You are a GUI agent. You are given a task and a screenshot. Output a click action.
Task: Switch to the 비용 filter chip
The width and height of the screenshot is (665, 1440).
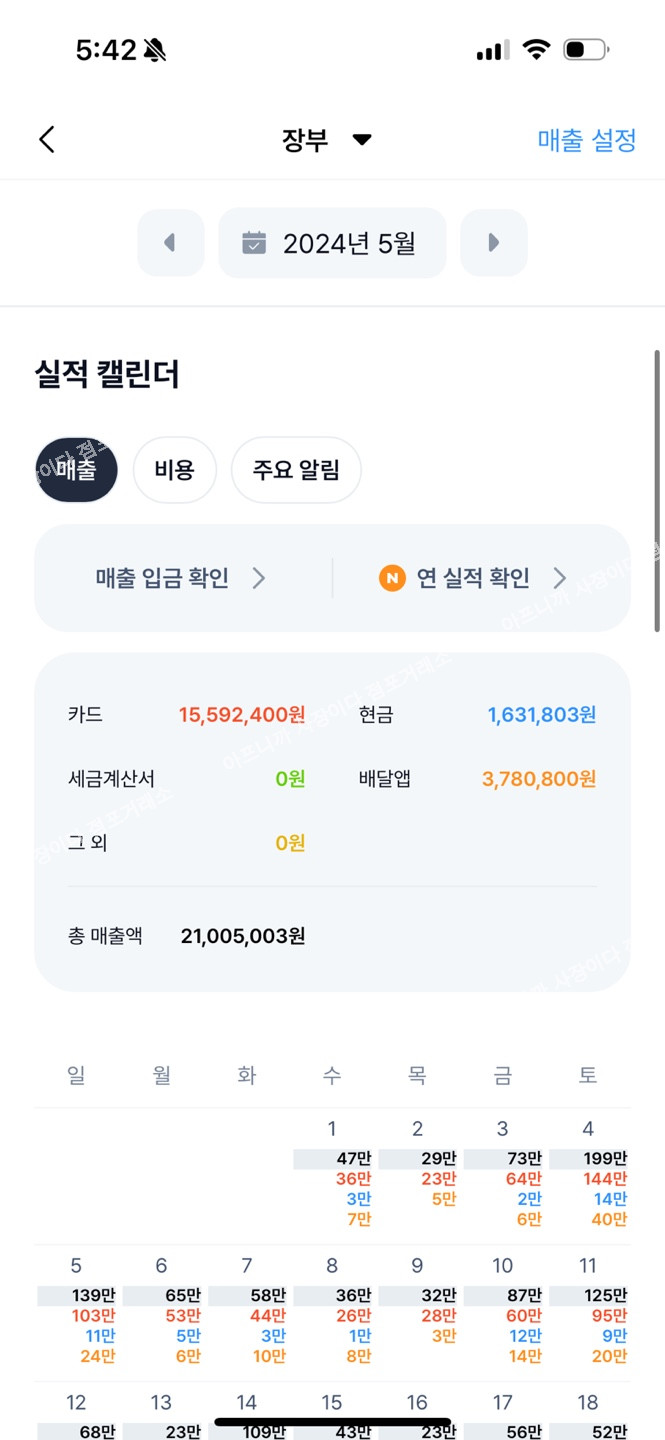tap(174, 470)
